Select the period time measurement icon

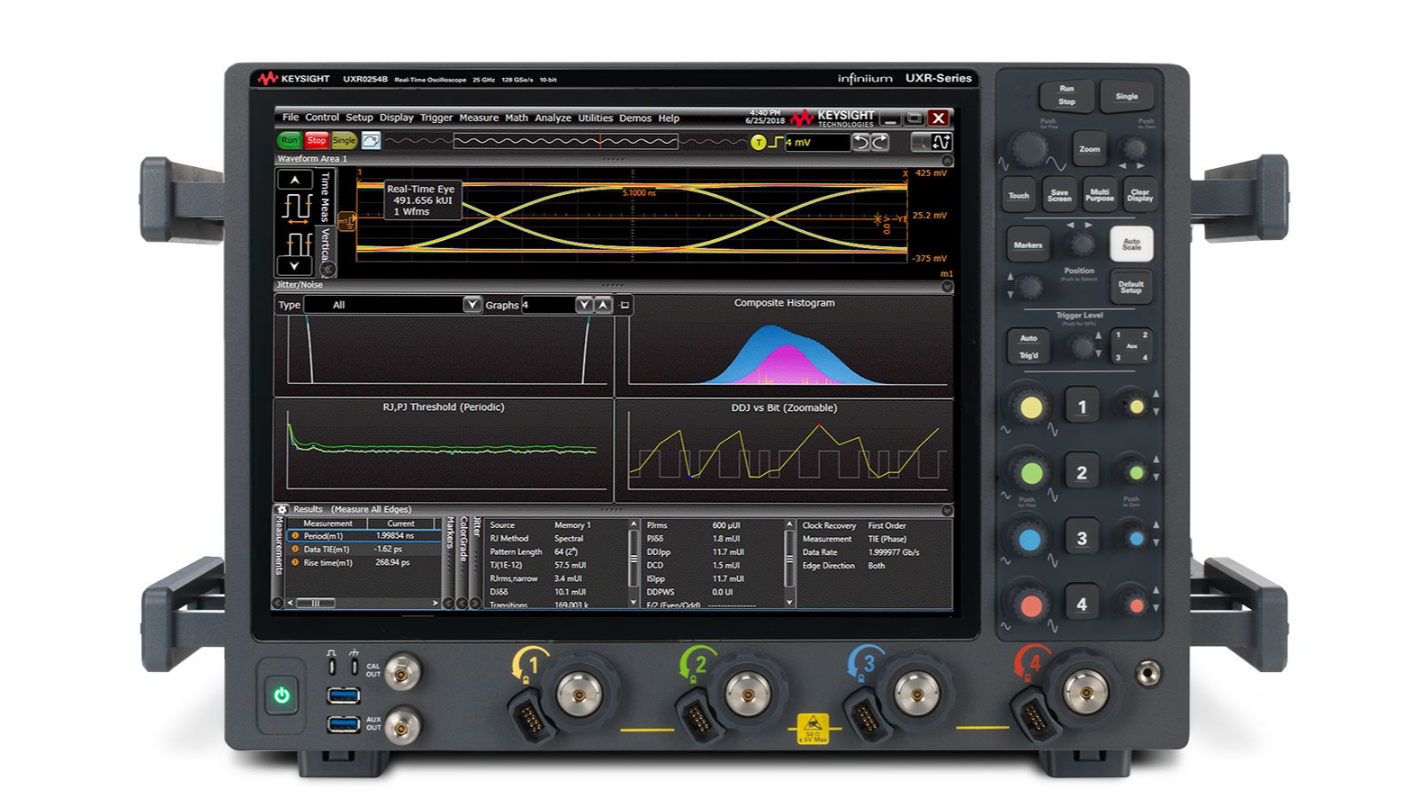click(x=296, y=208)
